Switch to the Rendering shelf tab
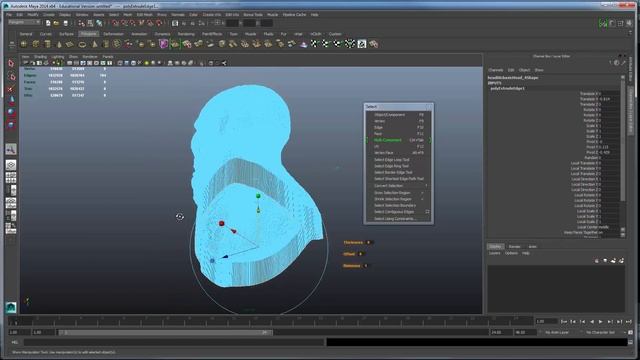The height and width of the screenshot is (360, 640). click(x=186, y=34)
